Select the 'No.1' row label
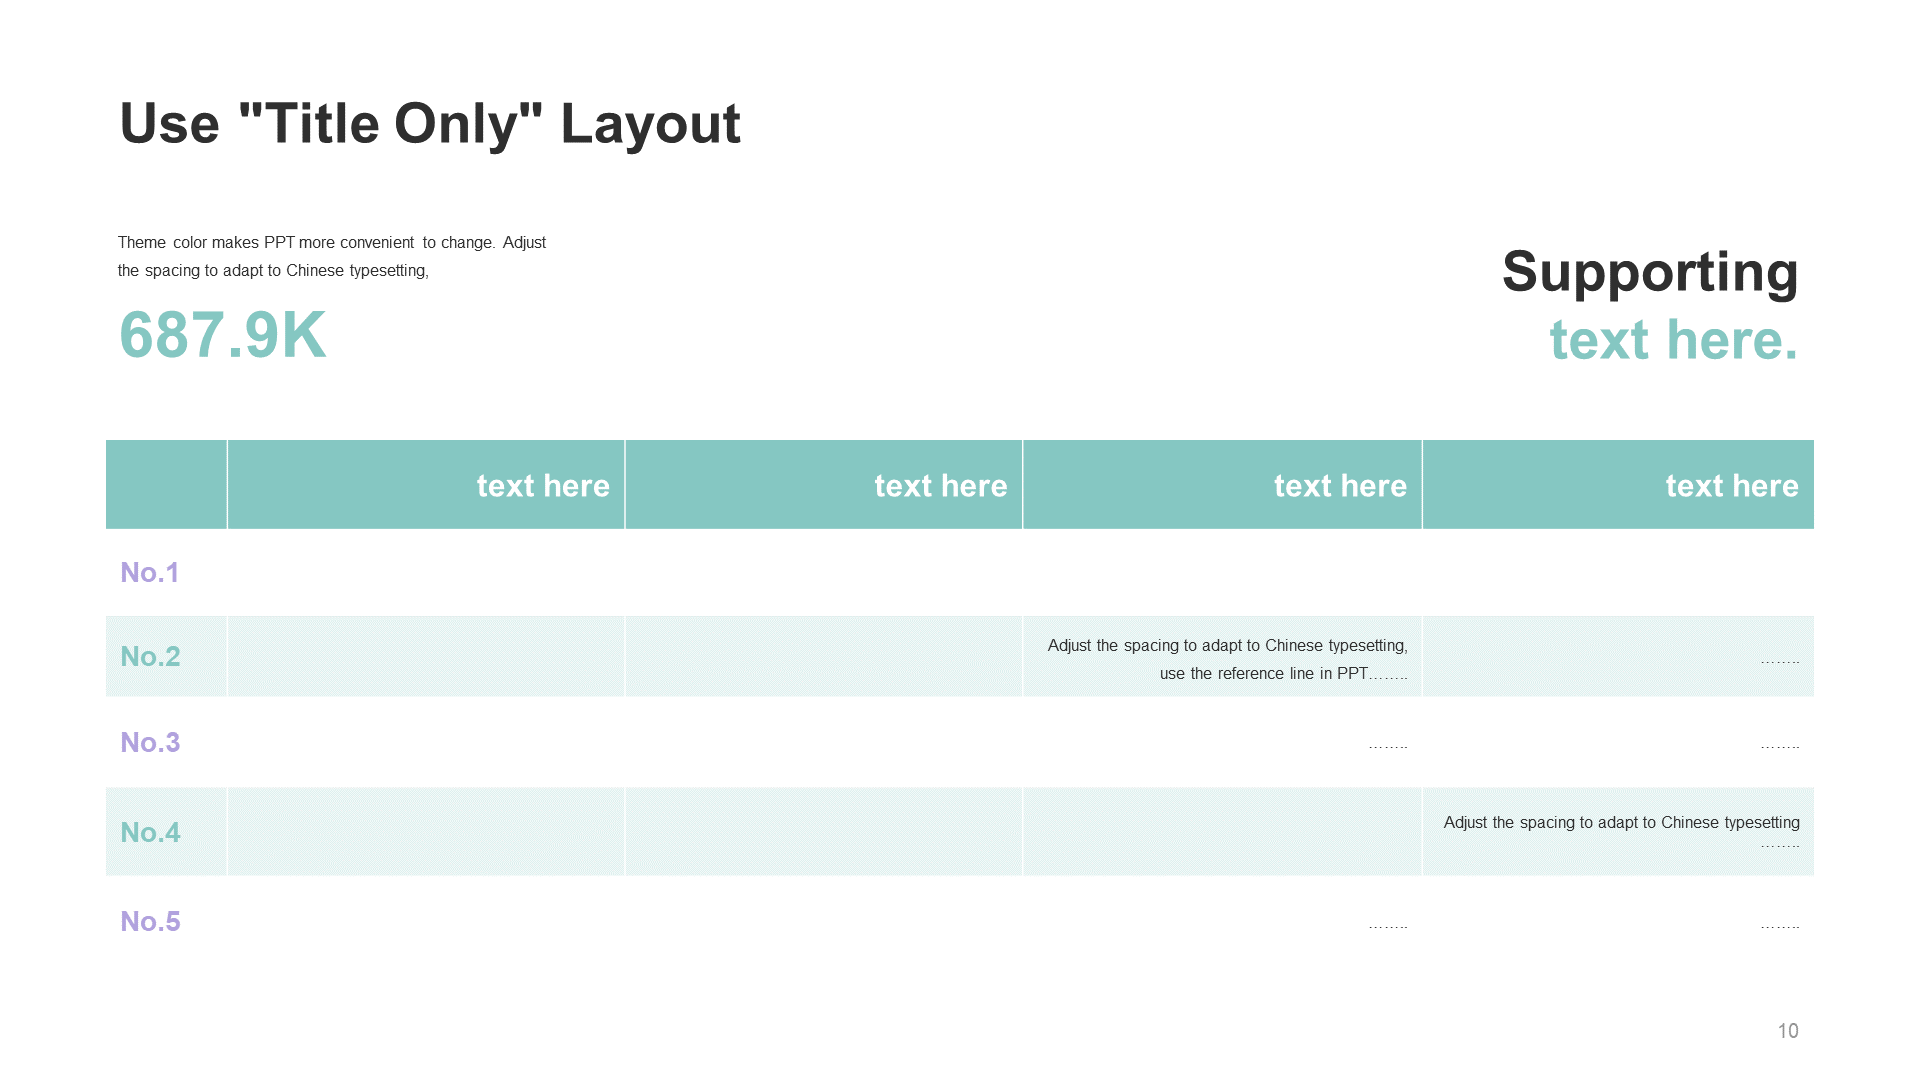The width and height of the screenshot is (1920, 1080). [x=150, y=572]
